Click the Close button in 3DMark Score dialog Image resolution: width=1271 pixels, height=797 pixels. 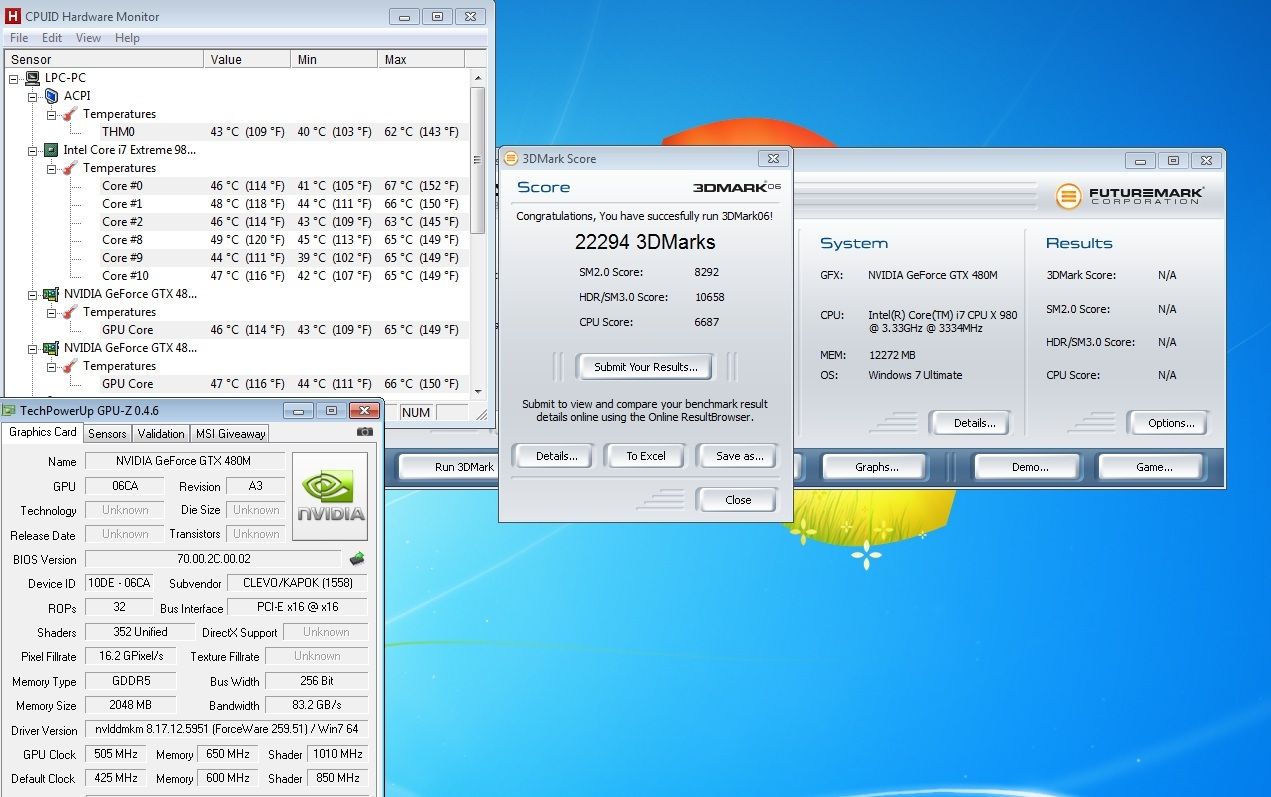tap(738, 500)
